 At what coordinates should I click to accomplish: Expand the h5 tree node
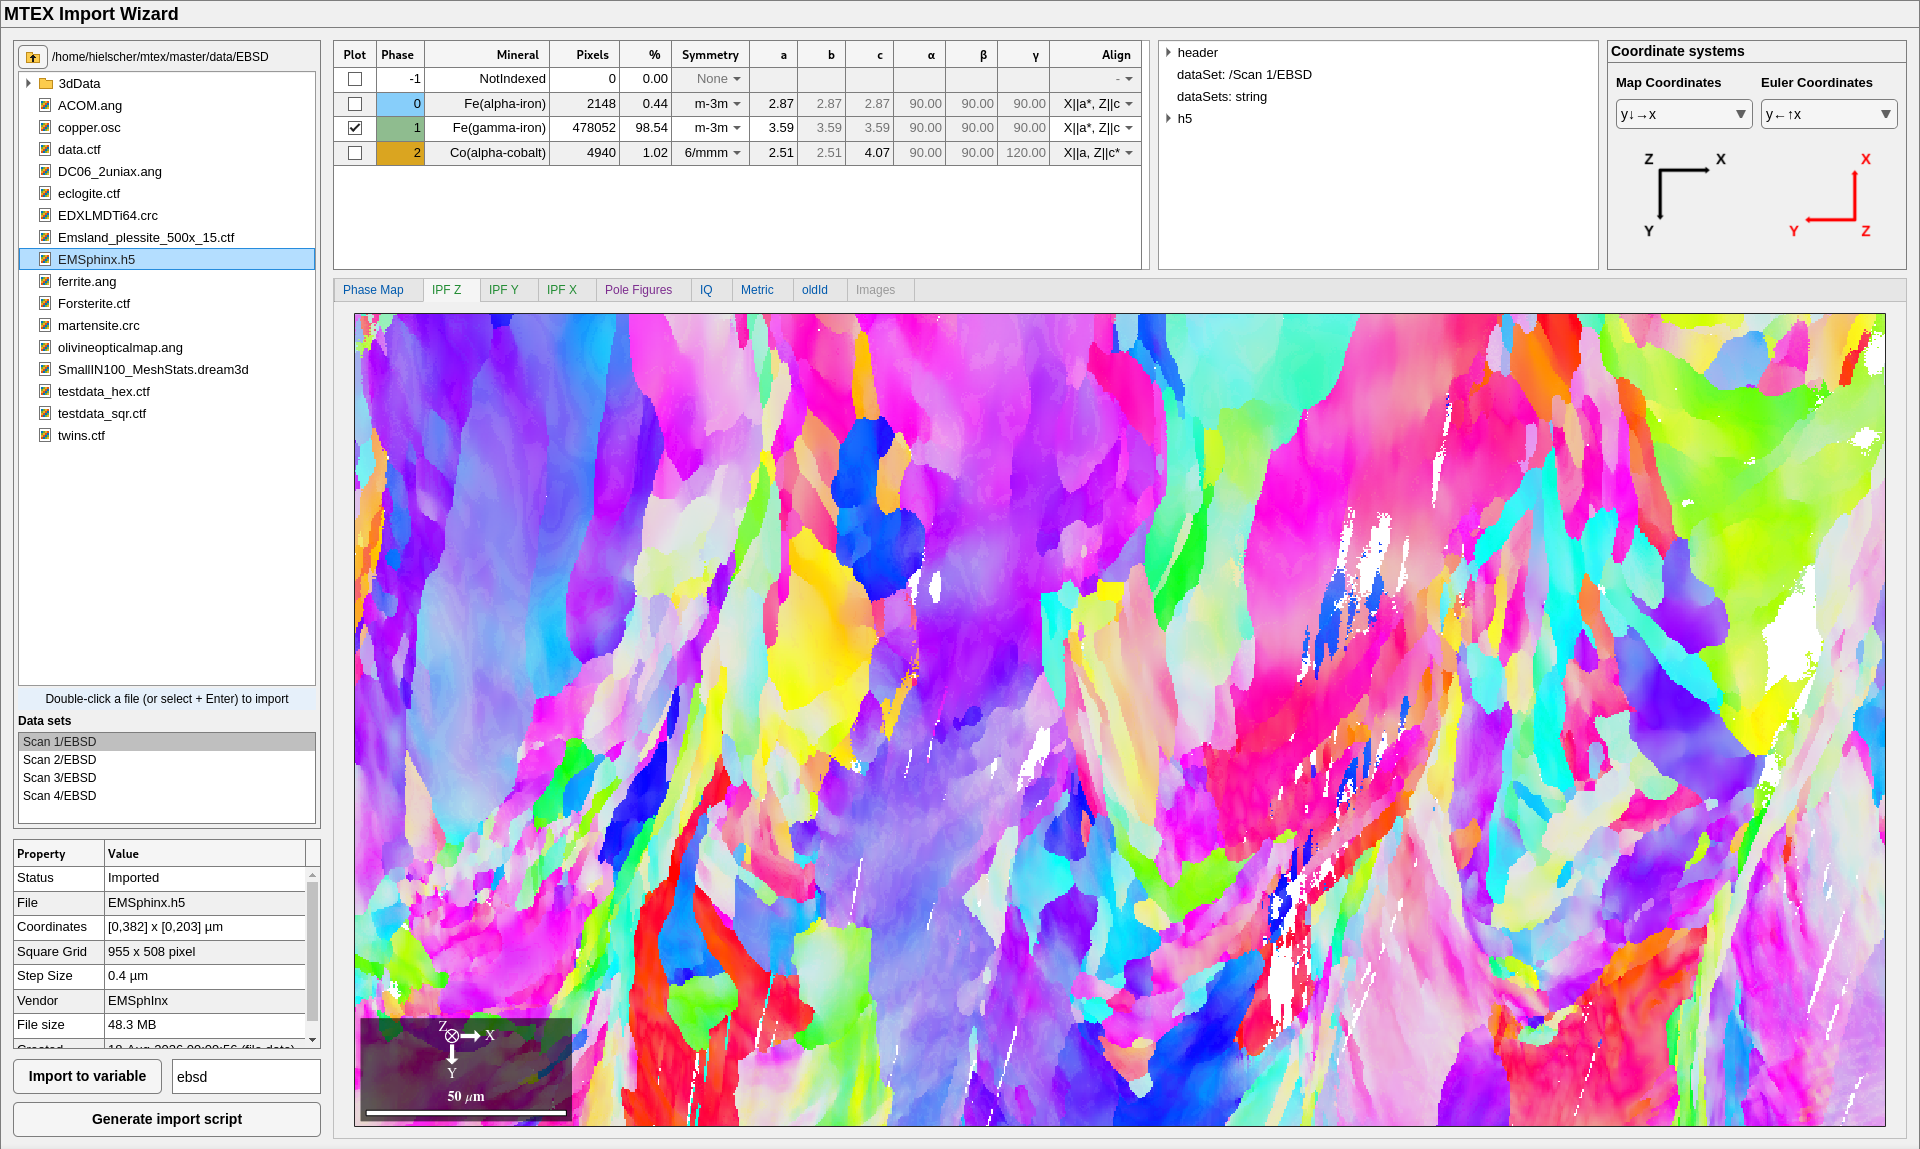click(1168, 119)
